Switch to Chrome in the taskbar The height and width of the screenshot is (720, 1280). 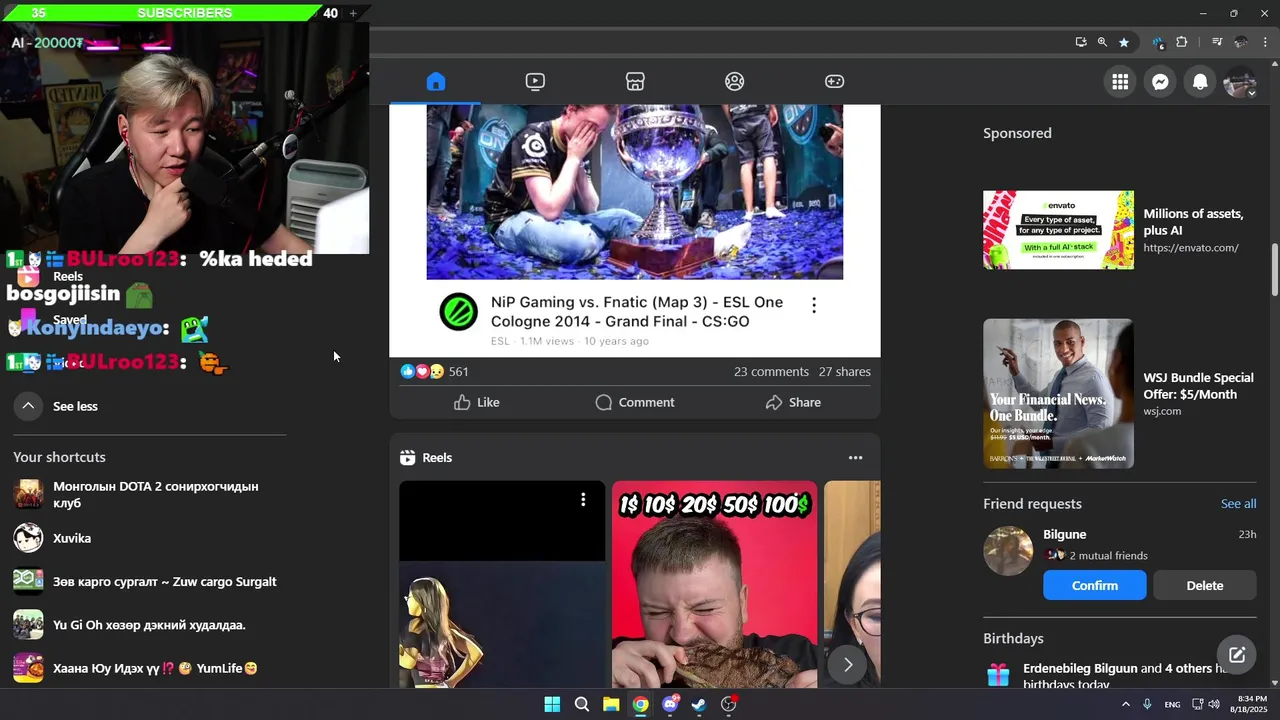click(x=640, y=704)
